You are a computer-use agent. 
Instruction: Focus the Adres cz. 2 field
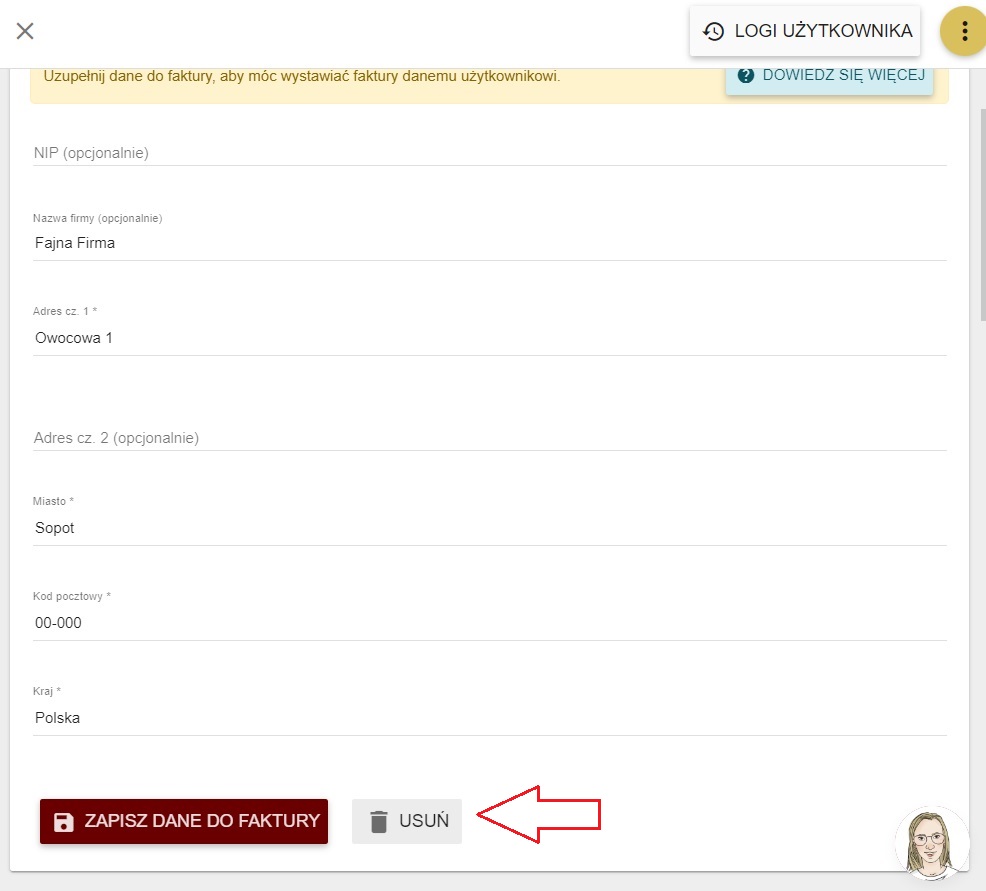click(490, 438)
